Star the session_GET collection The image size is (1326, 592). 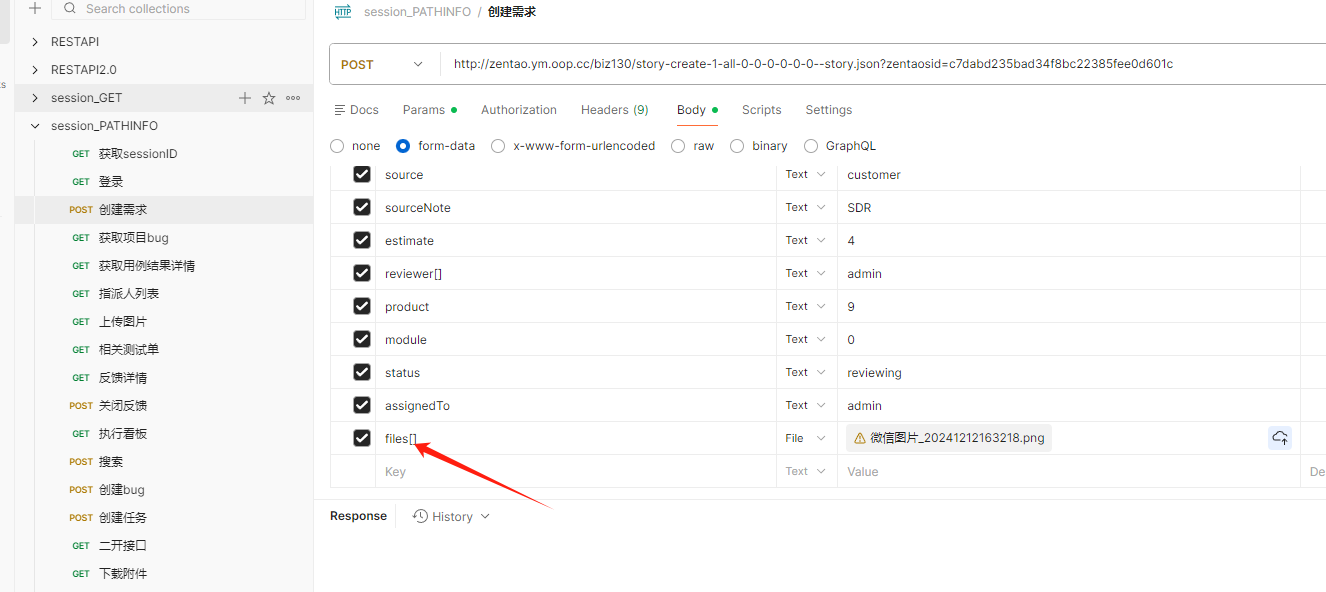point(269,98)
